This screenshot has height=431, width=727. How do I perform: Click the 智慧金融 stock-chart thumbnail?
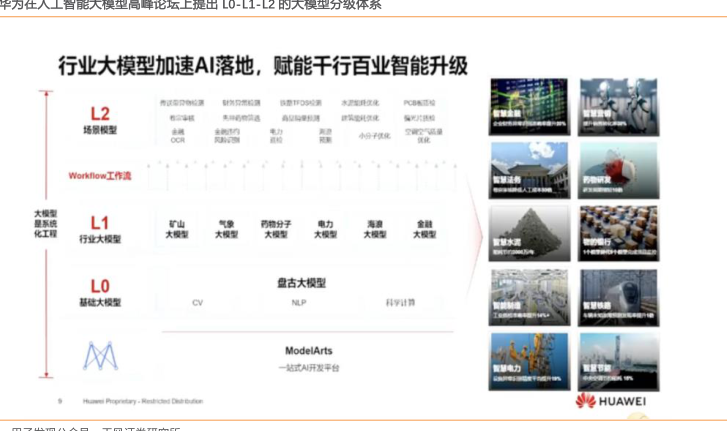tap(529, 107)
